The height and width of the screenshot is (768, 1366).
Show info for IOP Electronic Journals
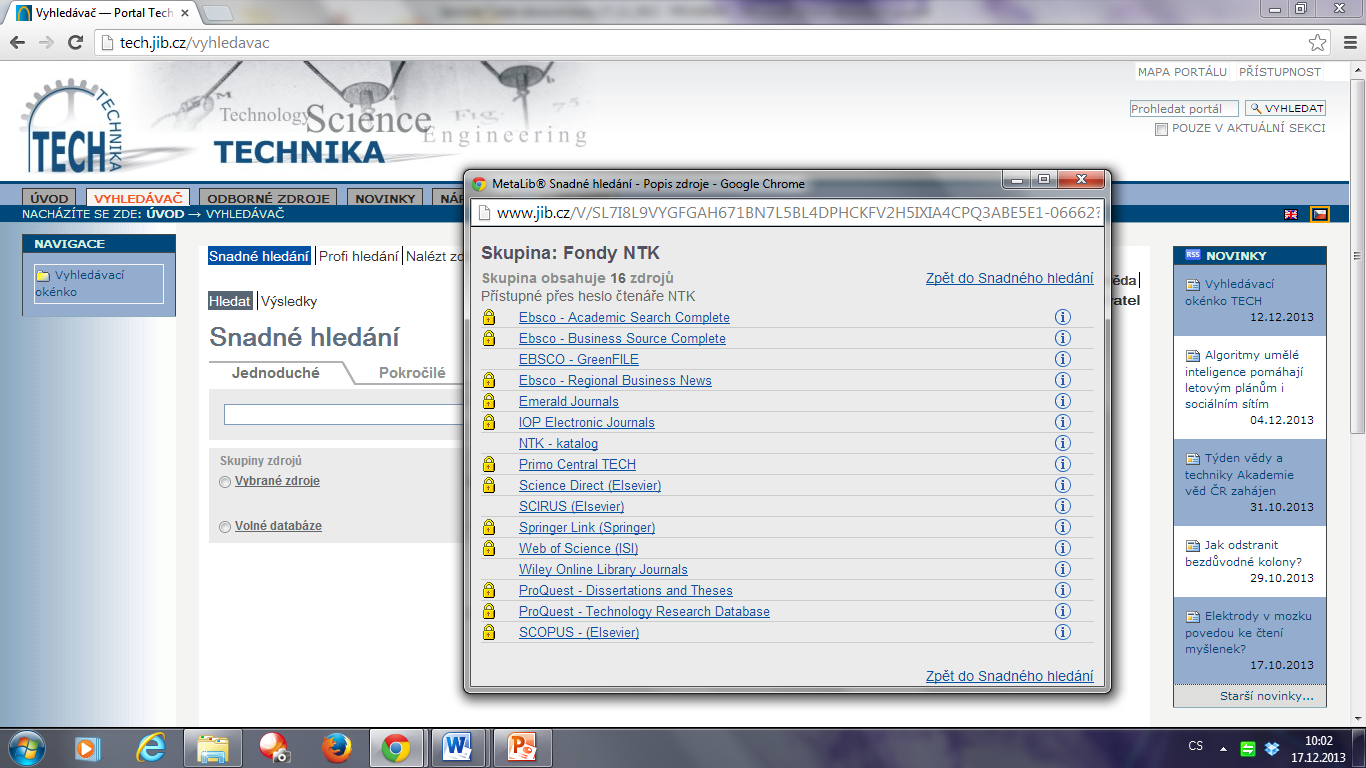[1062, 422]
